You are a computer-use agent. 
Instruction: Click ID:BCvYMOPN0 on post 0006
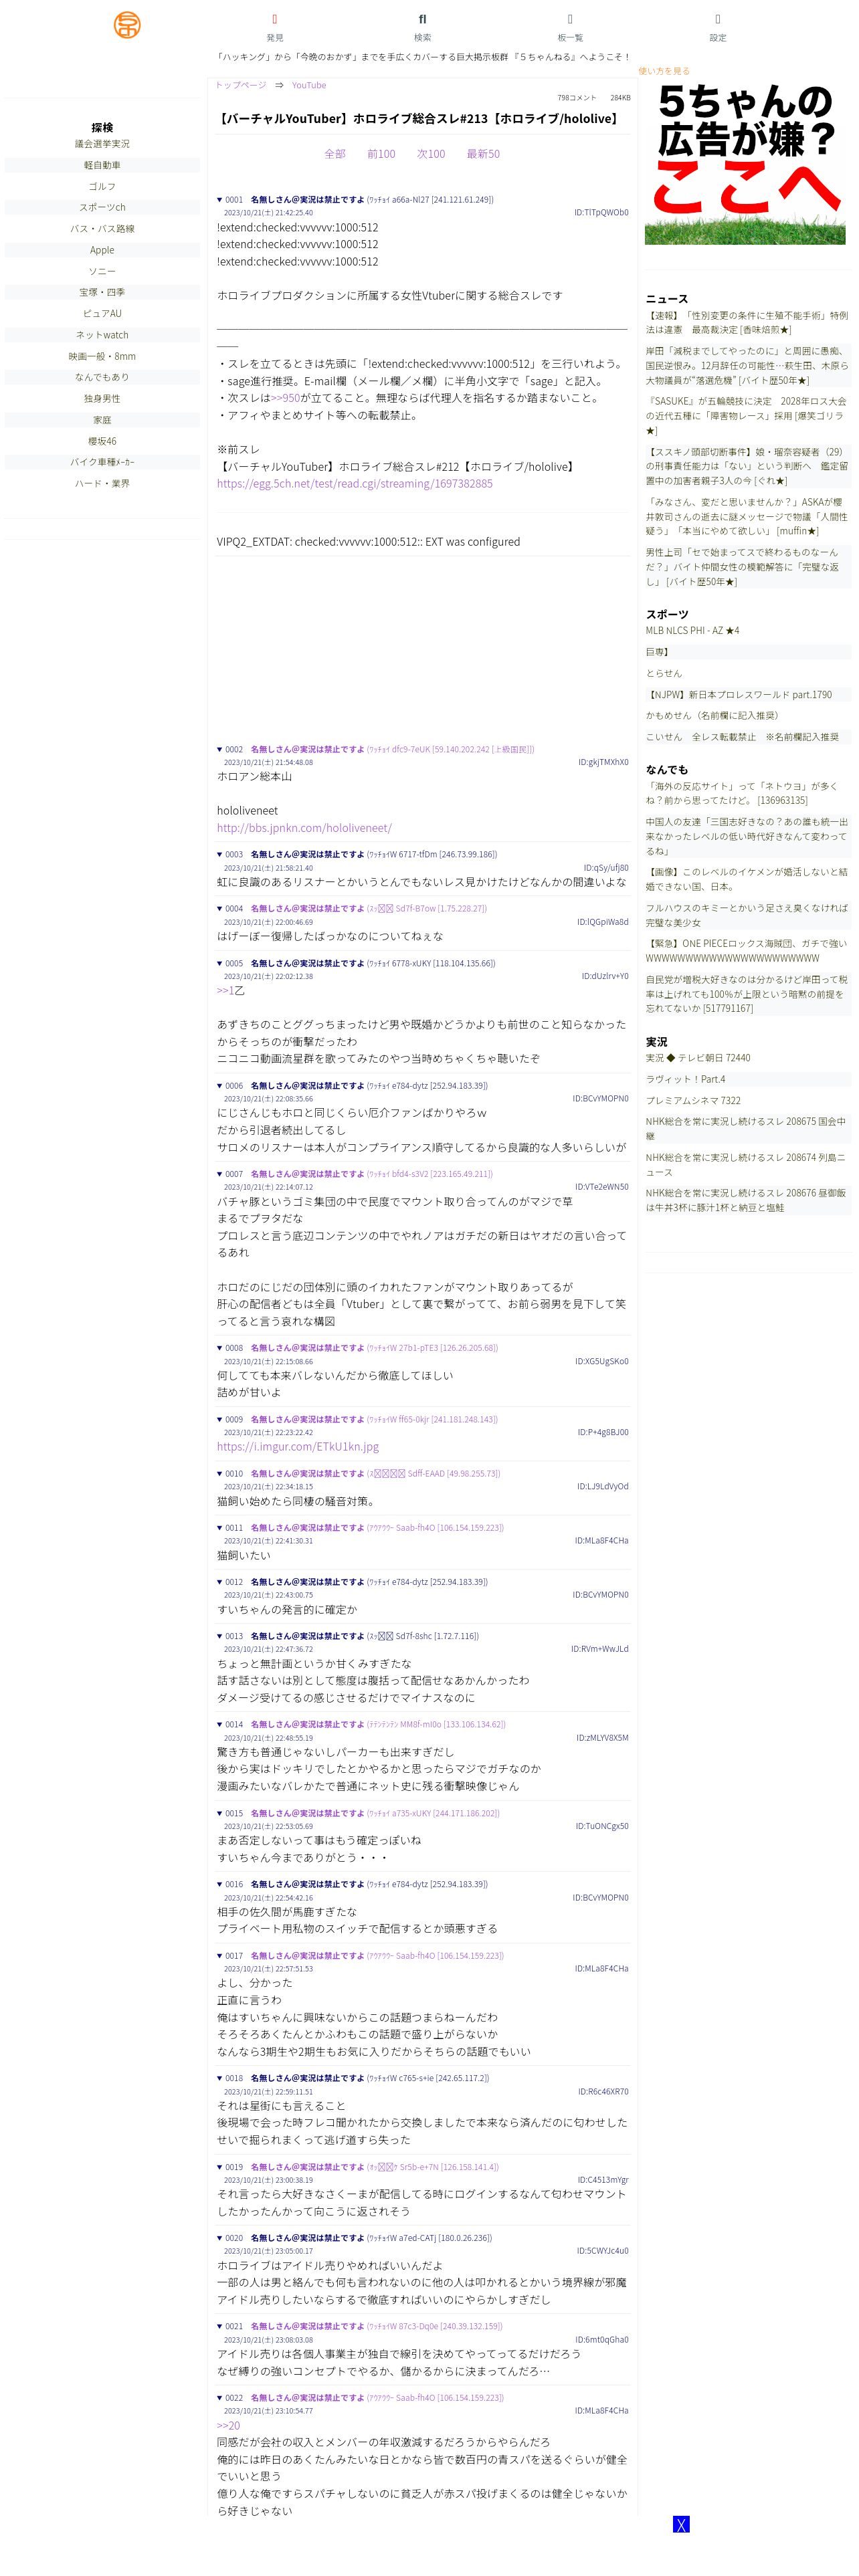click(x=601, y=1098)
